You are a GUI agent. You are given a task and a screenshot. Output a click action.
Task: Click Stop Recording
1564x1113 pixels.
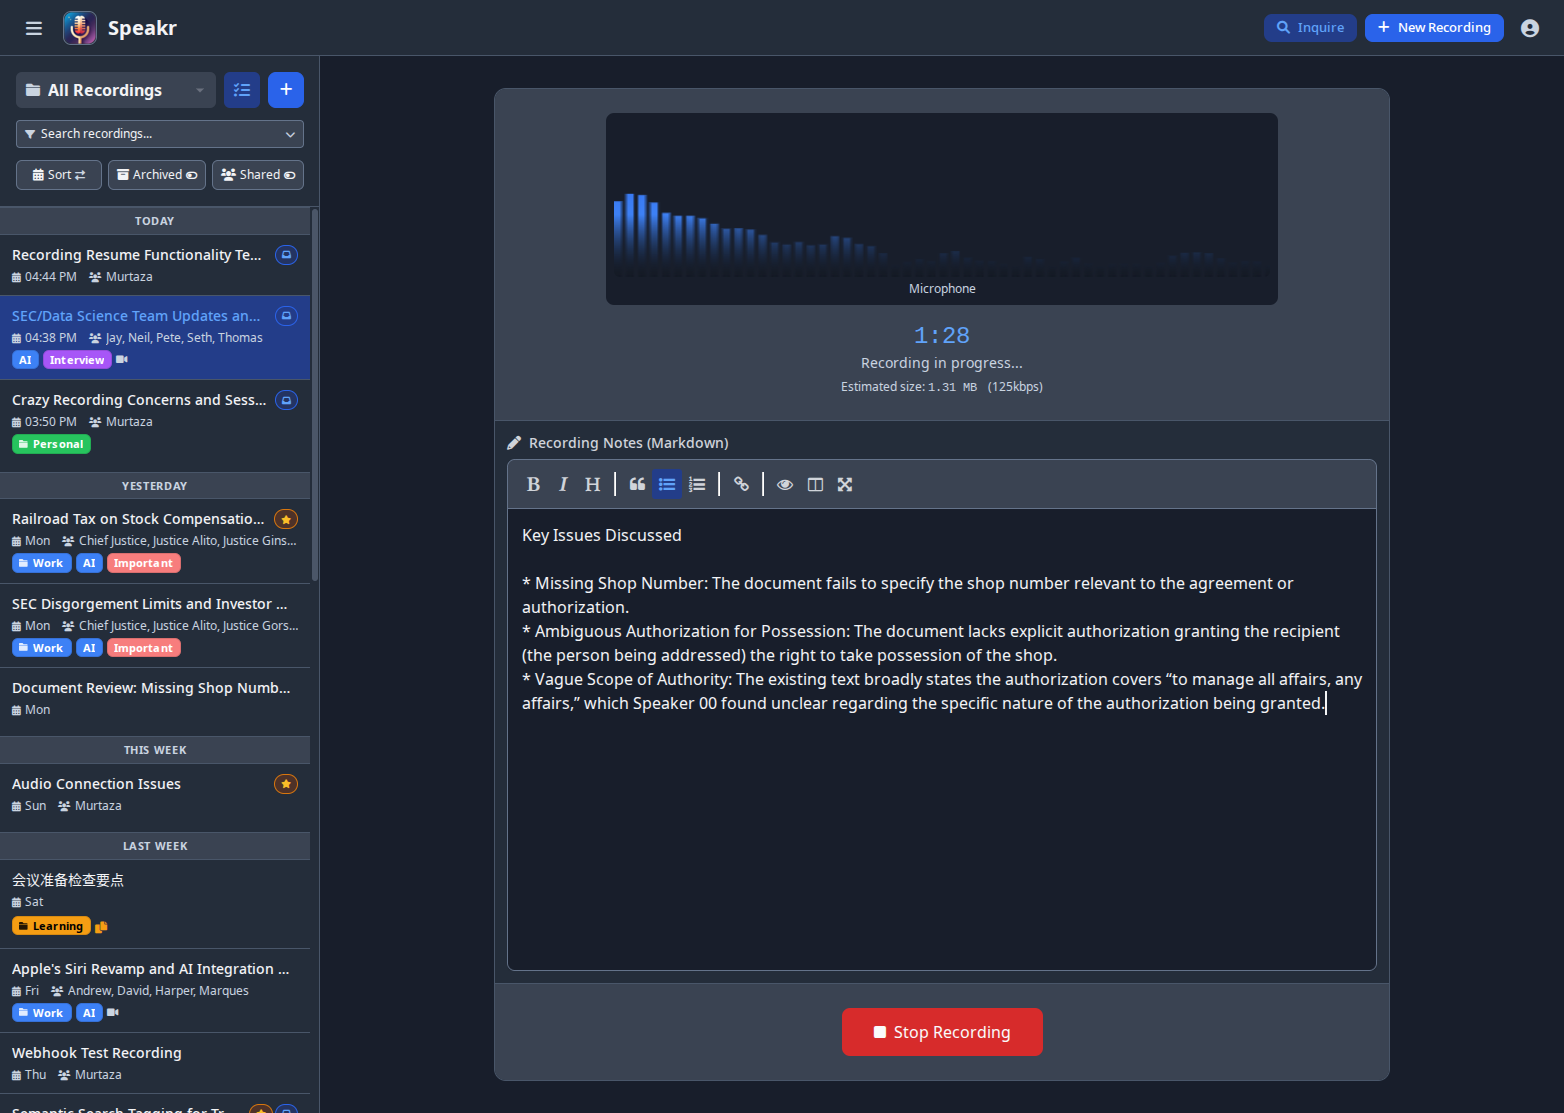(x=942, y=1032)
